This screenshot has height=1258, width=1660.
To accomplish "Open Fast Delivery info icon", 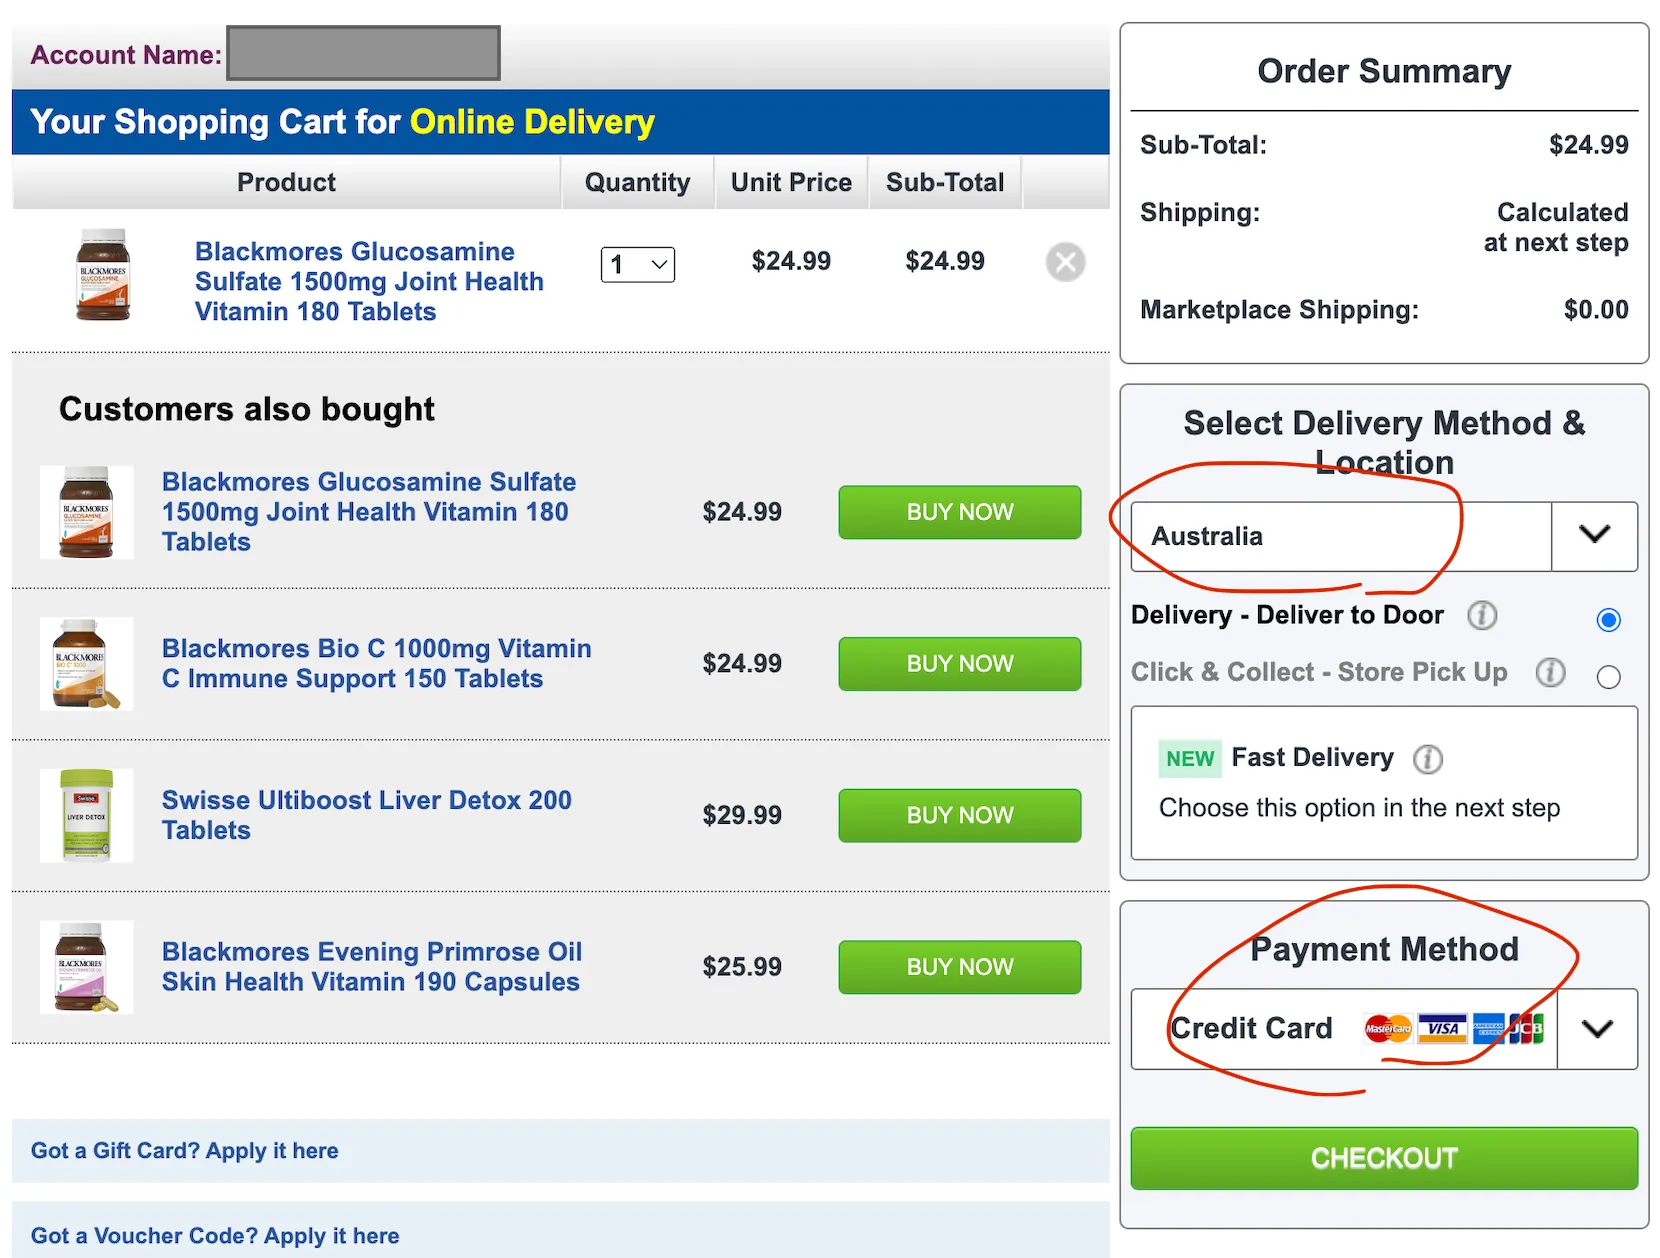I will [x=1427, y=759].
